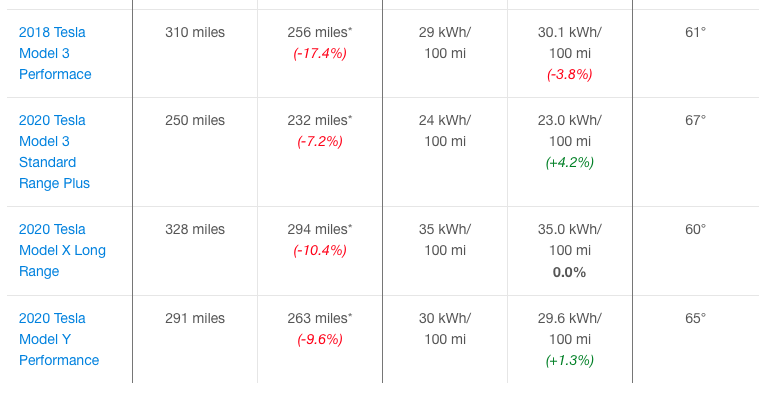Click the red -10.4% range difference
Screen dimensions: 772x410
320,250
